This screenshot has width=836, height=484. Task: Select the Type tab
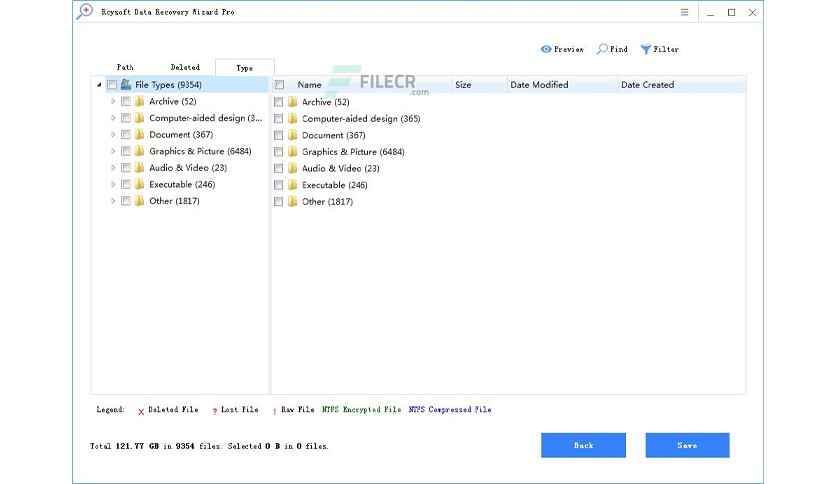[245, 68]
